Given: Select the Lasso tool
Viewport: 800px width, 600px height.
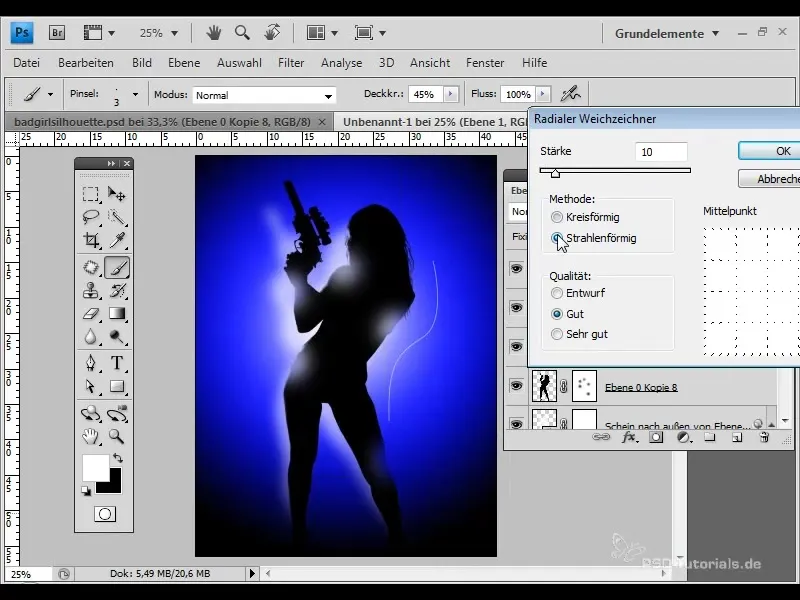Looking at the screenshot, I should [91, 217].
